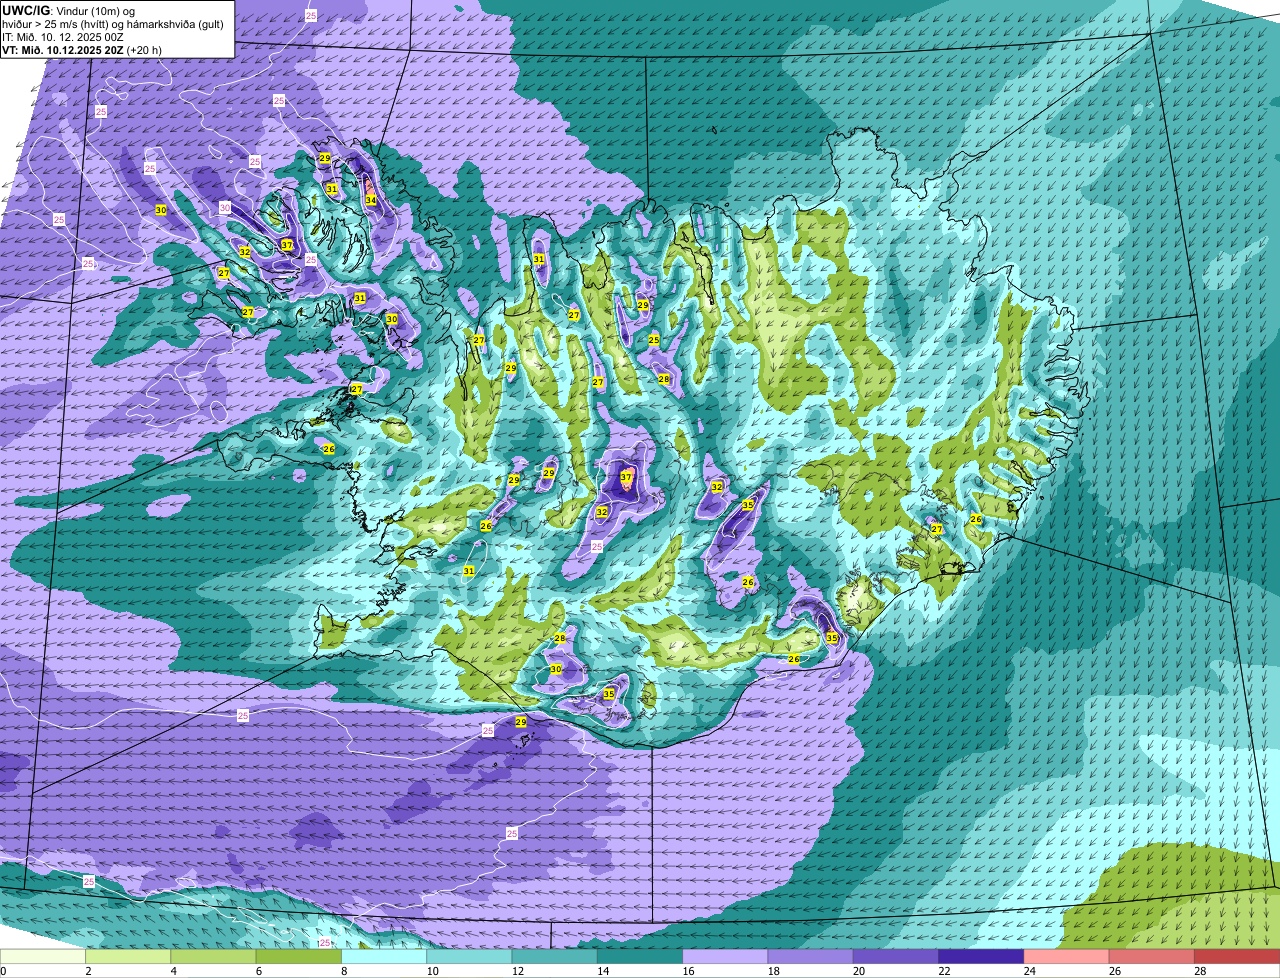Select the "IT: Mið. 10. 12. 2025 00Z" line

63,36
